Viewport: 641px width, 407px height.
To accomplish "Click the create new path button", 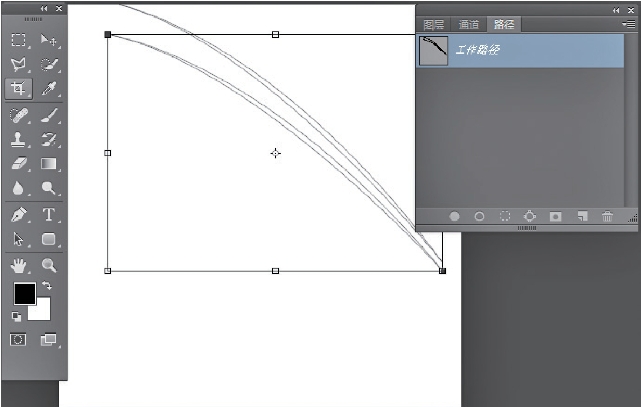I will coord(582,216).
